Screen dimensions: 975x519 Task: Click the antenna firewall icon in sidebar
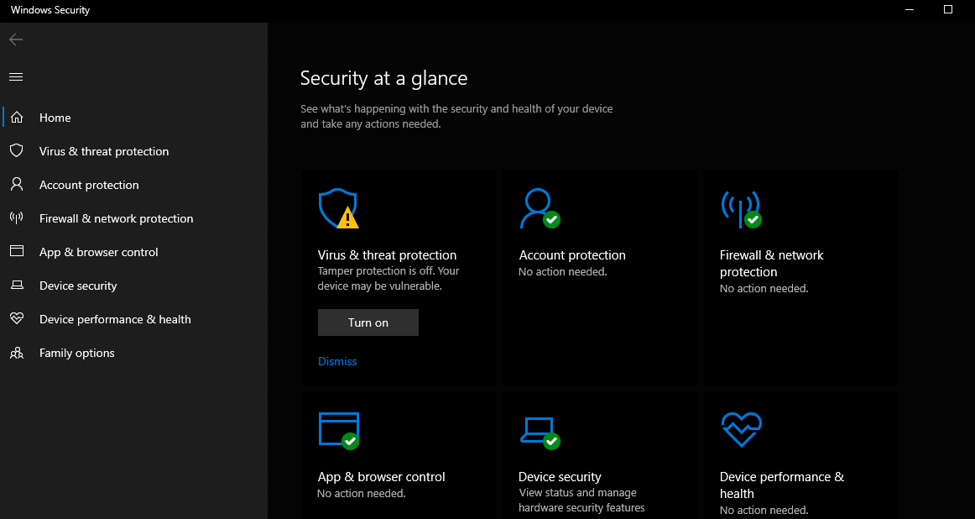click(x=17, y=218)
